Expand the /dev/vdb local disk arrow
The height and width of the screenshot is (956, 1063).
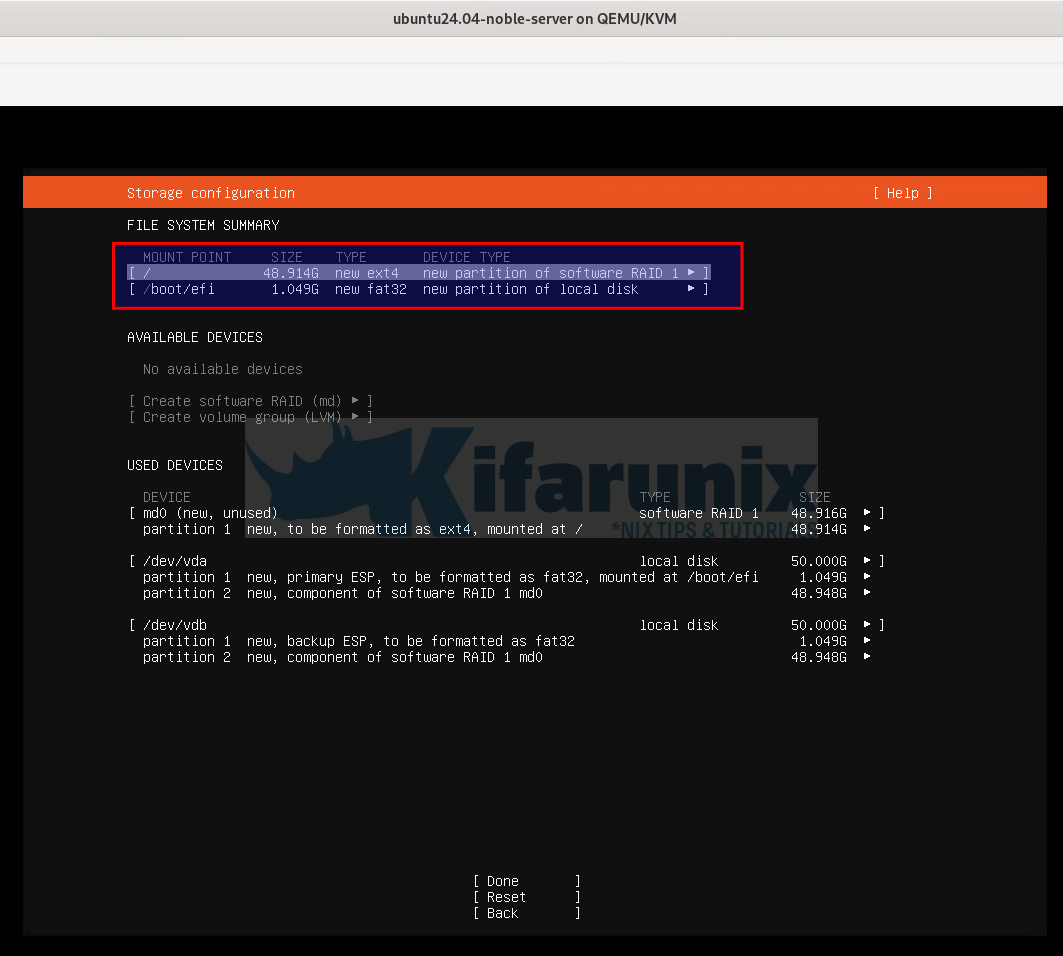867,625
